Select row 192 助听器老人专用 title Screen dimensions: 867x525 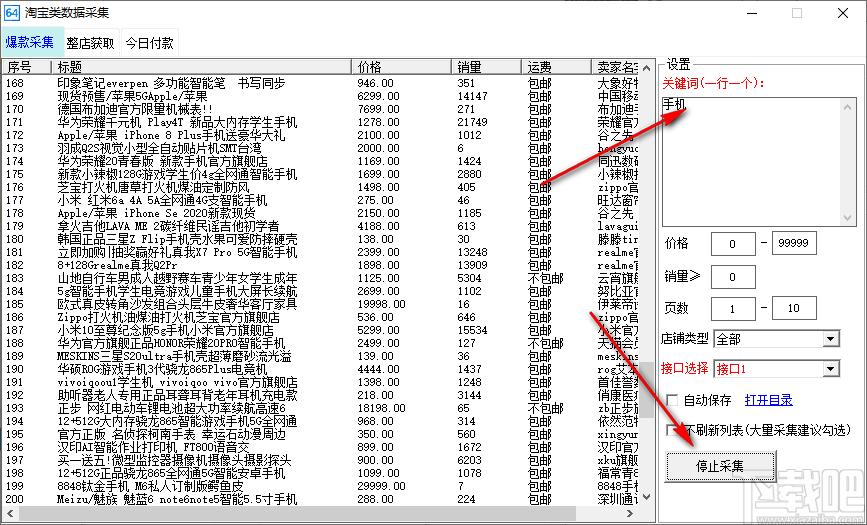click(x=177, y=395)
